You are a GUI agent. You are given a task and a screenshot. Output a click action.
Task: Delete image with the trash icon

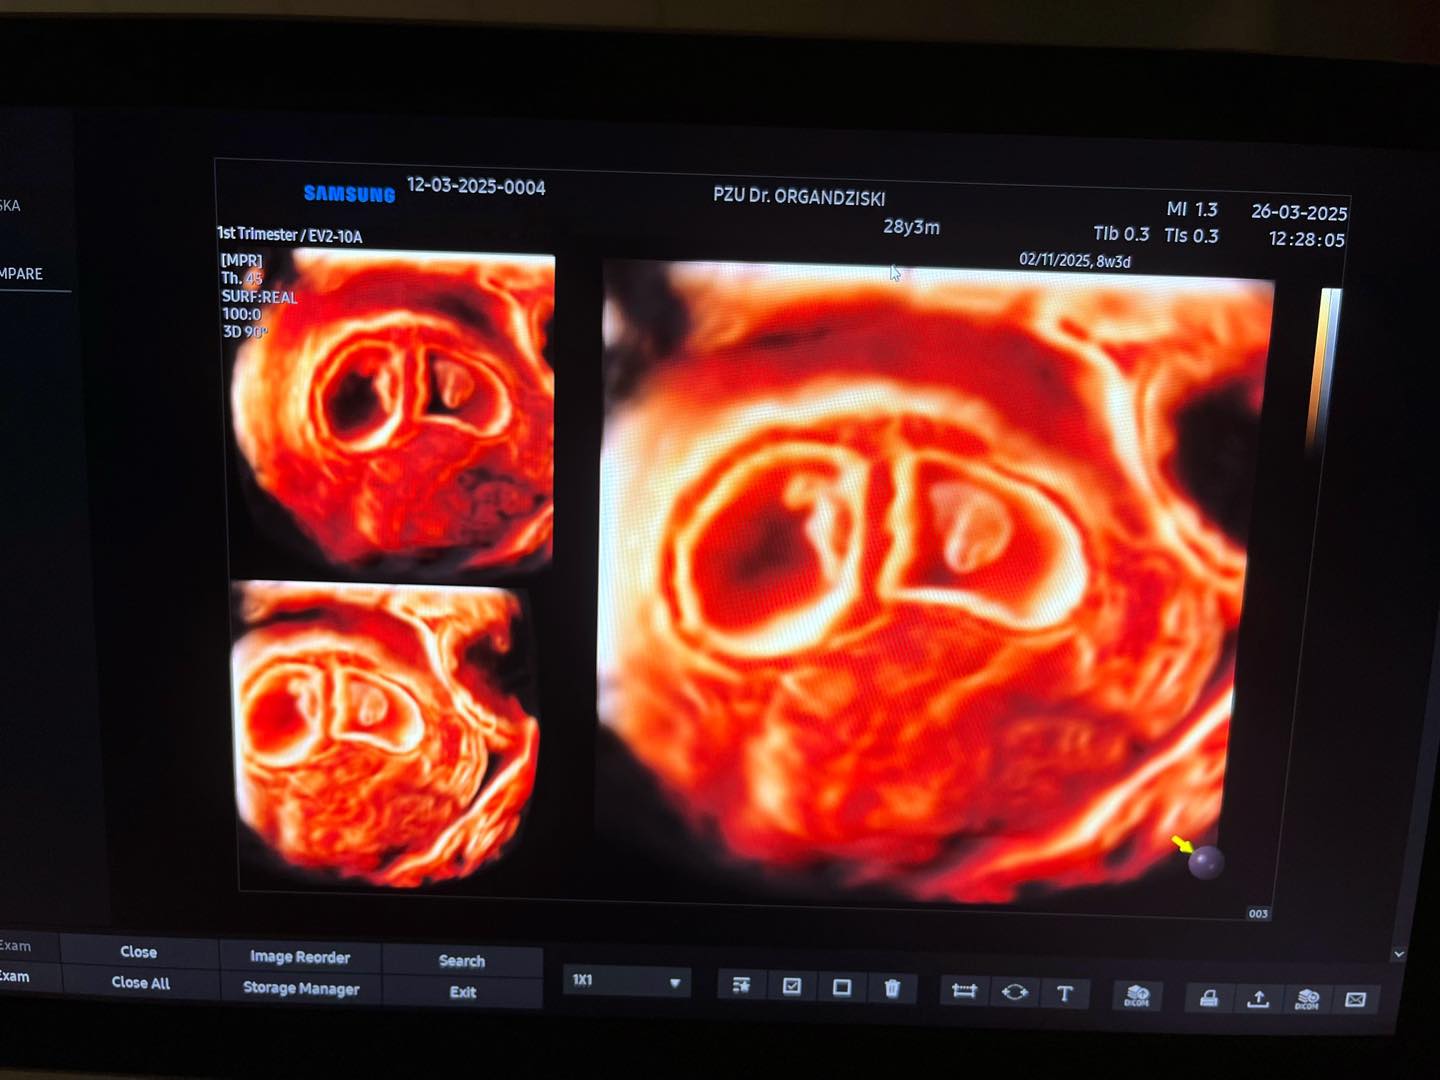pyautogui.click(x=892, y=989)
